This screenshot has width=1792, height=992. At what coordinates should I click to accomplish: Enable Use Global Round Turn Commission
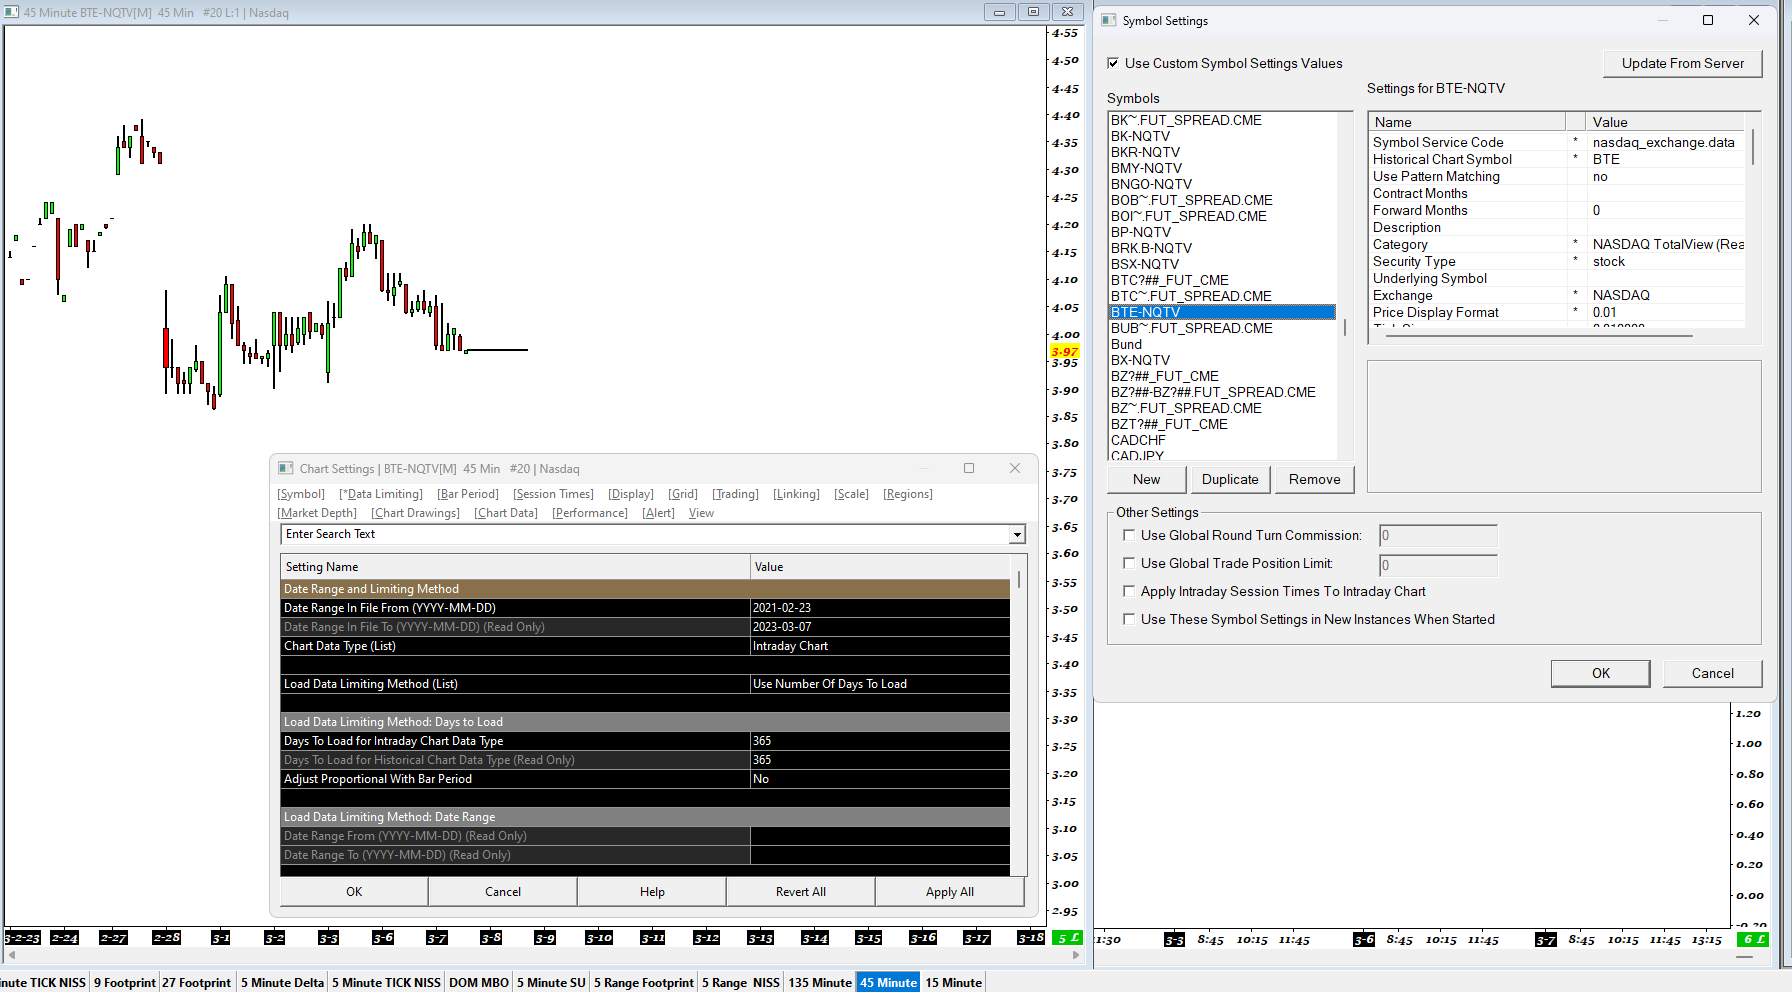pyautogui.click(x=1129, y=535)
